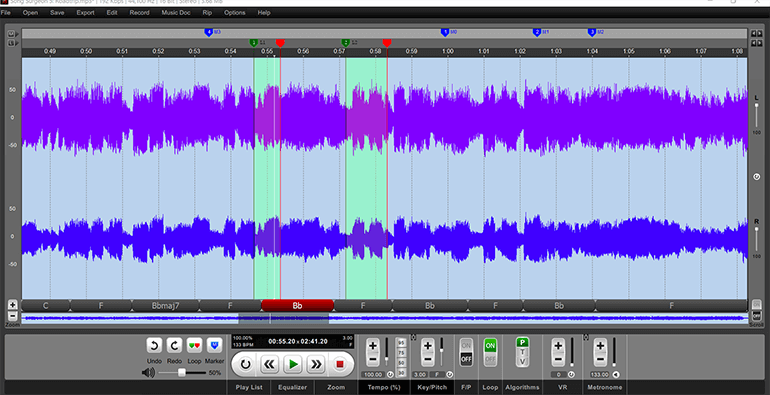This screenshot has width=770, height=395.
Task: Click the tempo value field showing 100.00
Action: click(373, 374)
